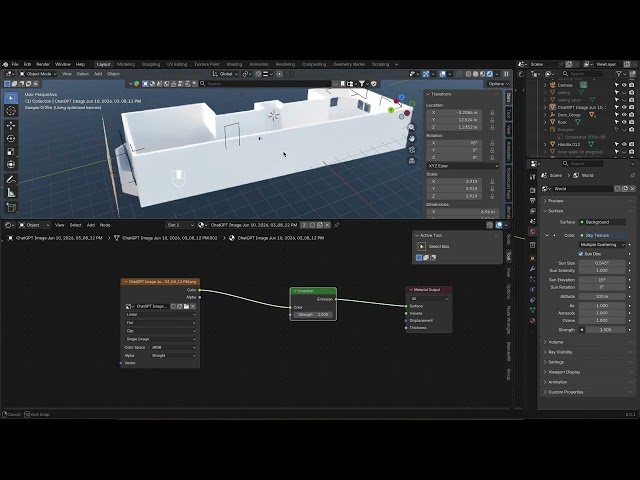Select the Annotate tool

click(x=11, y=180)
